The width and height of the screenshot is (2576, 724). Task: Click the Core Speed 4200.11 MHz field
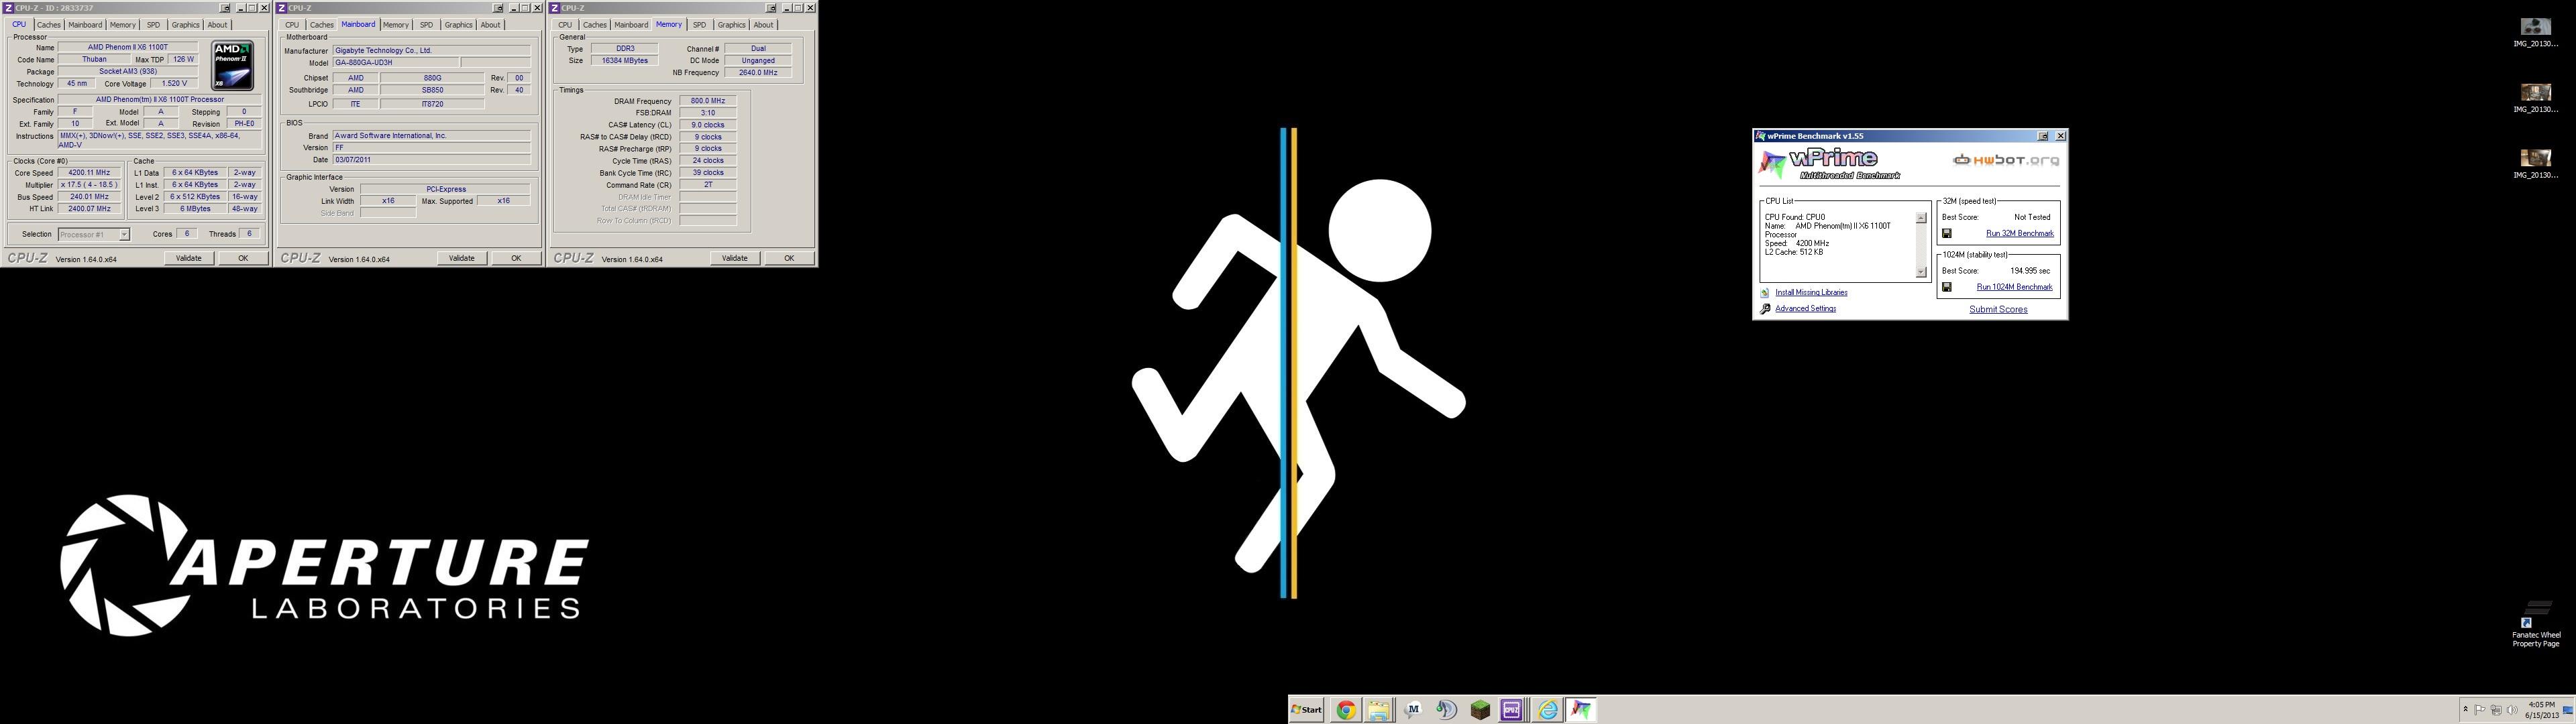point(90,173)
